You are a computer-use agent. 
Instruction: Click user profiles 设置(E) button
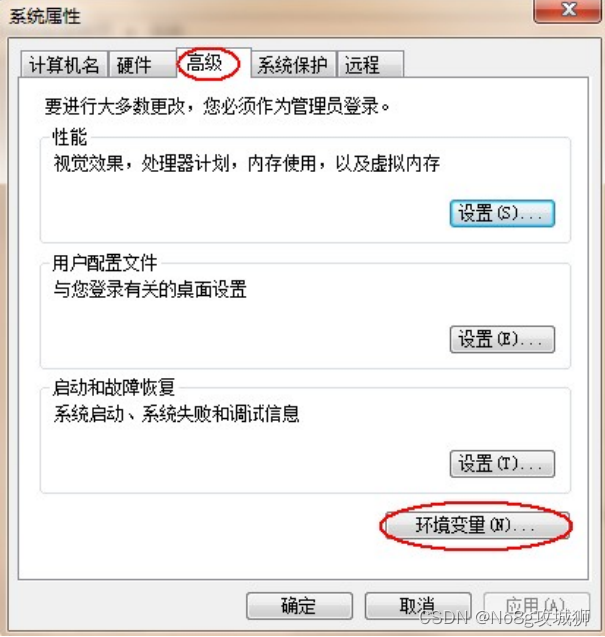tap(502, 339)
